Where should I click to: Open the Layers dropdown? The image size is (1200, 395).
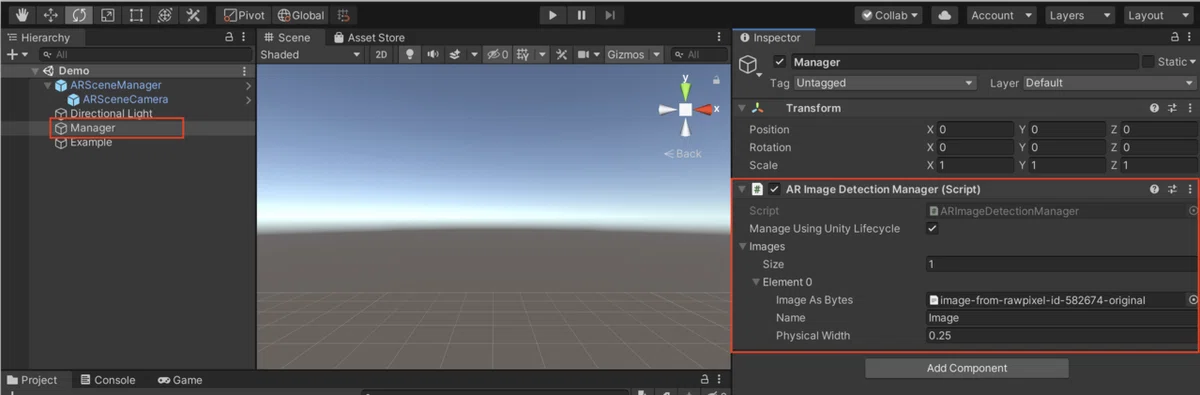point(1079,15)
